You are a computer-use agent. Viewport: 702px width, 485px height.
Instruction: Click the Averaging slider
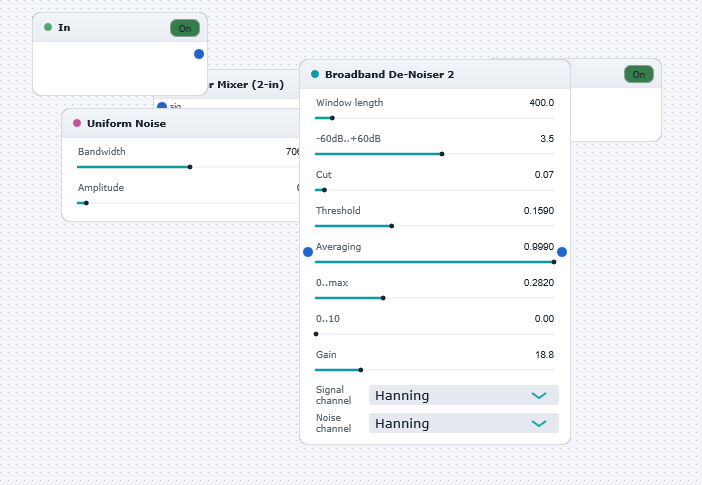coord(435,262)
